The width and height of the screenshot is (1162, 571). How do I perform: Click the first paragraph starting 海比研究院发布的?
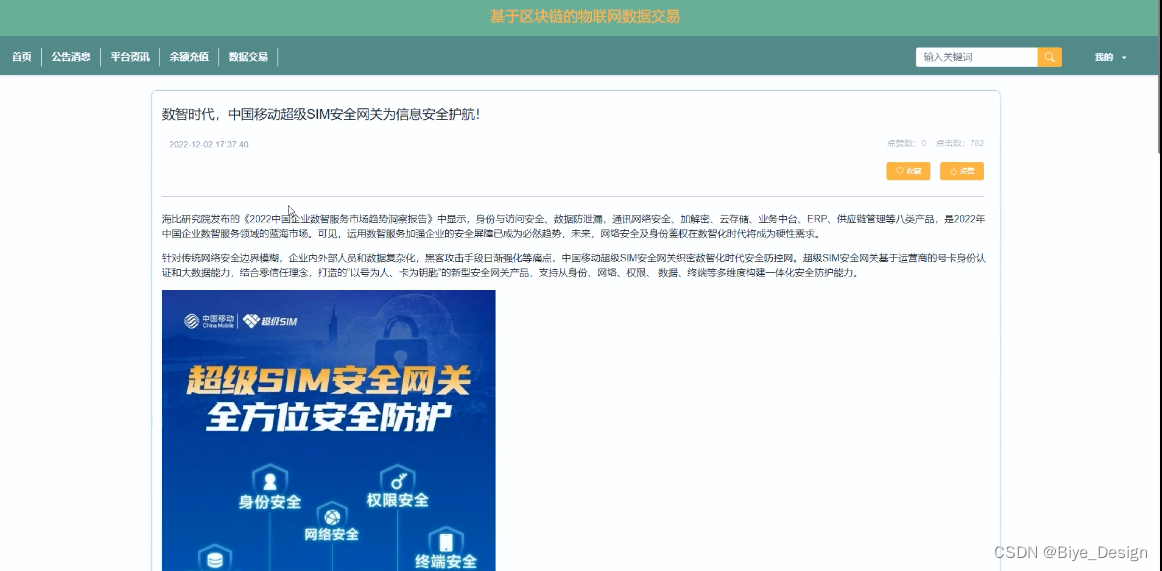click(574, 227)
